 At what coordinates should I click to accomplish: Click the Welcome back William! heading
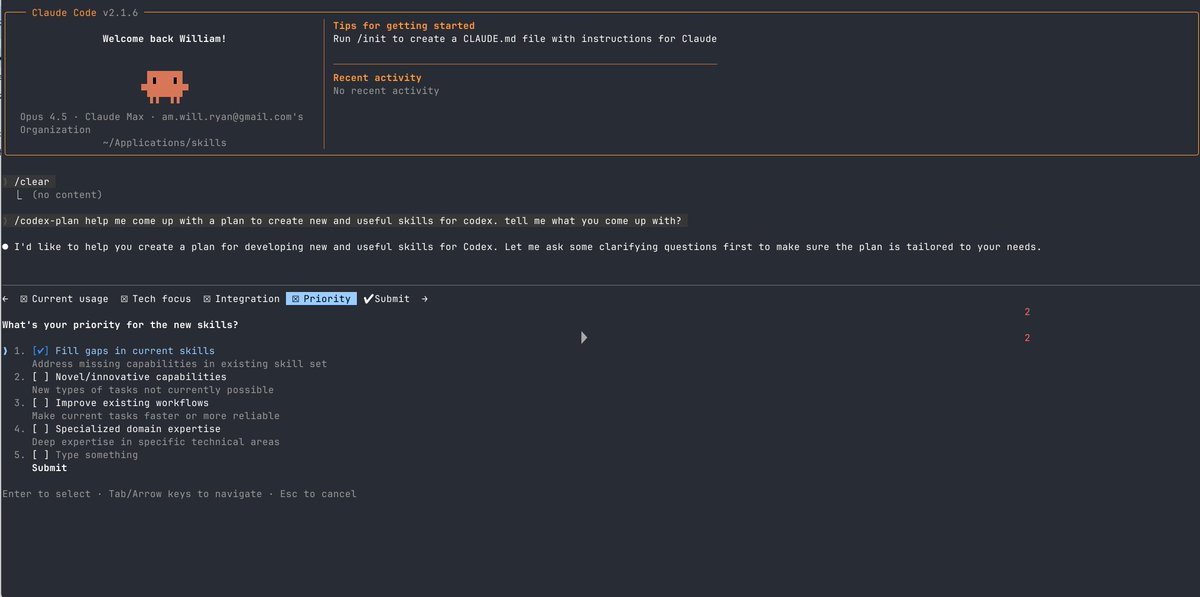pos(163,39)
